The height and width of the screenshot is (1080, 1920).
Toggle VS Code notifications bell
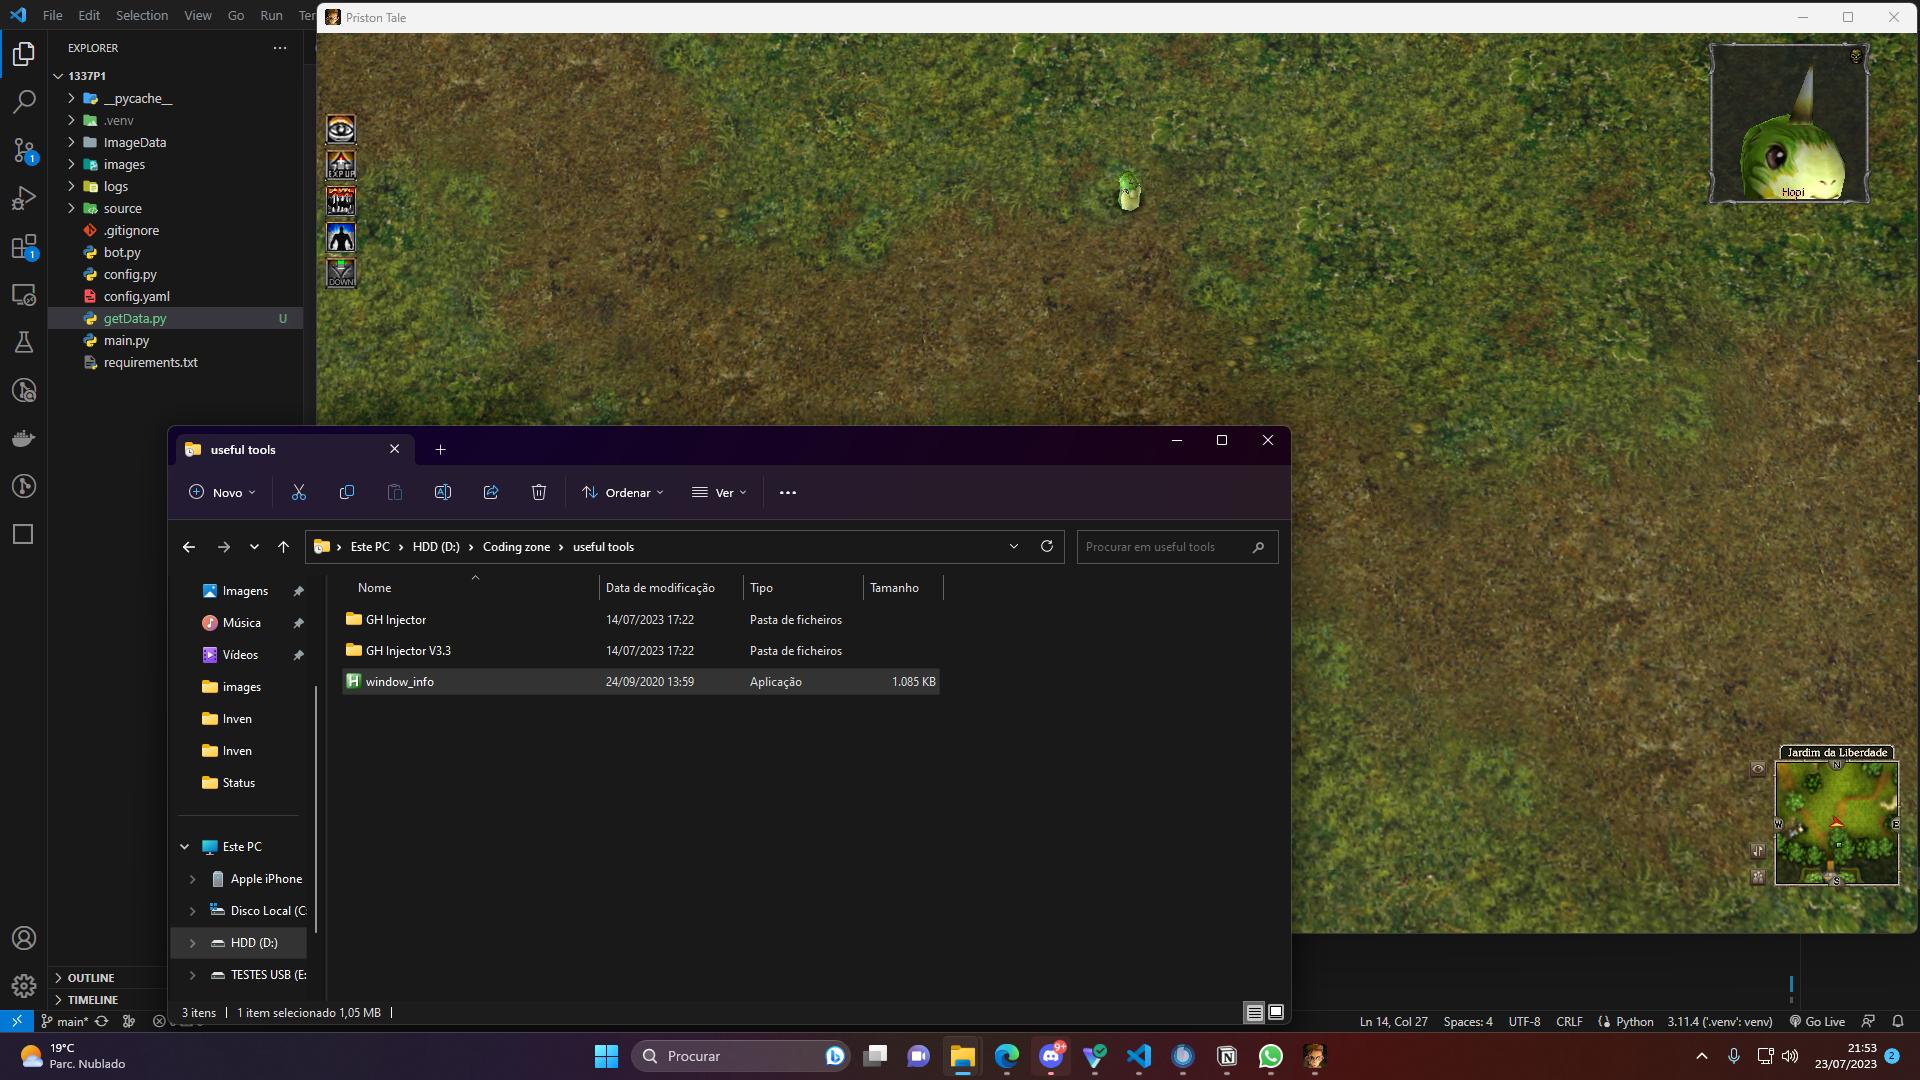[1898, 1021]
